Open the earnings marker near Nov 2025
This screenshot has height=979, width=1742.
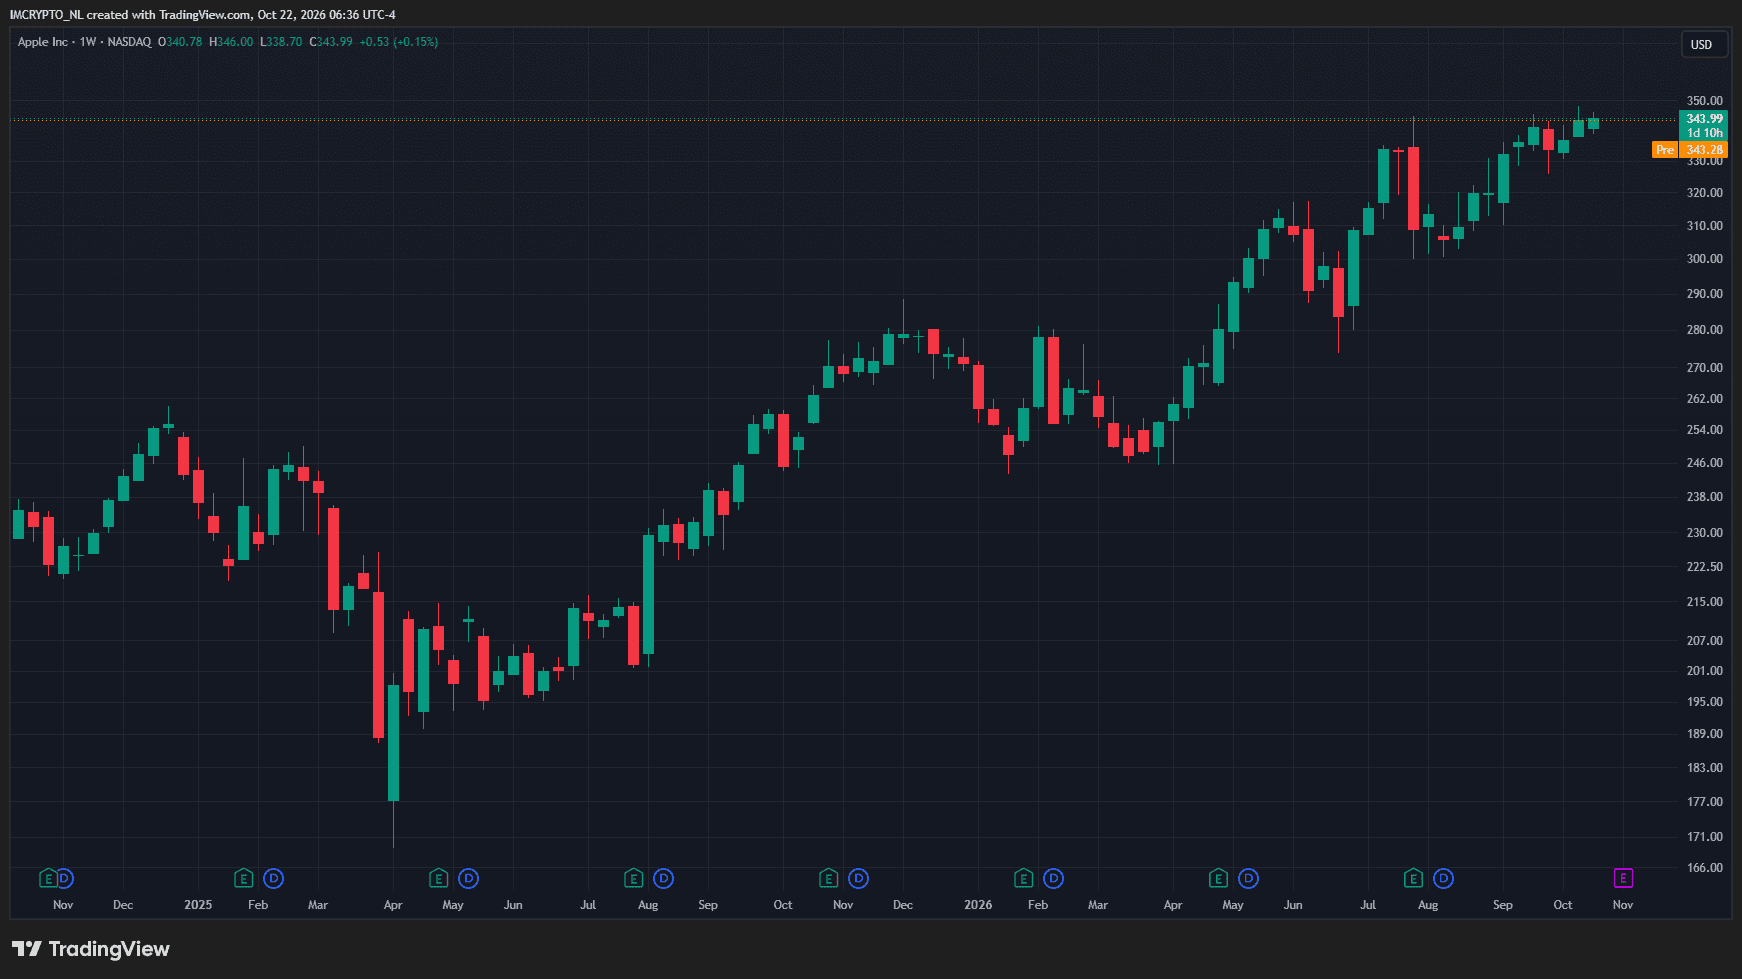point(828,878)
